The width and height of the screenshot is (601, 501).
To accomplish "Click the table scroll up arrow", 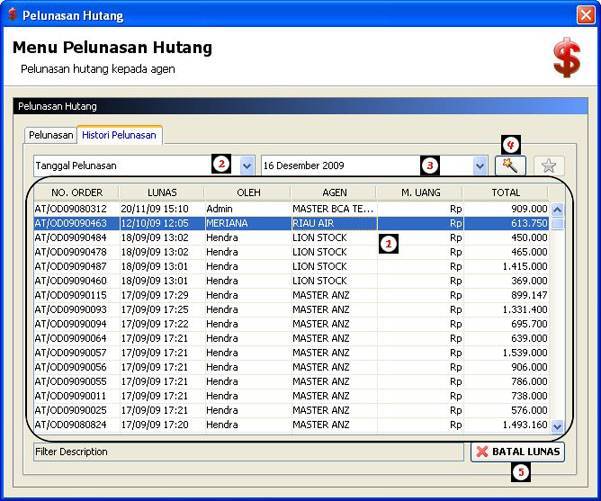I will [557, 209].
